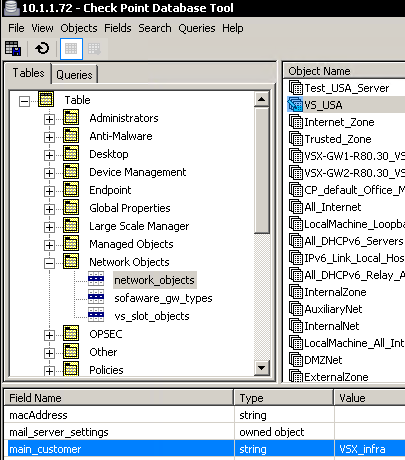Image resolution: width=405 pixels, height=460 pixels.
Task: Expand the Administrators tree node
Action: [49, 119]
